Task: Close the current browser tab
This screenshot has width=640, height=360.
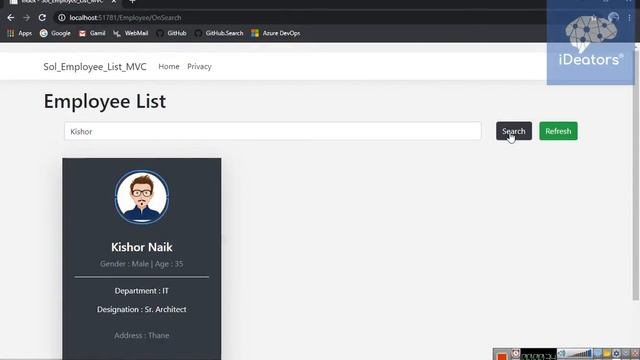Action: coord(113,2)
